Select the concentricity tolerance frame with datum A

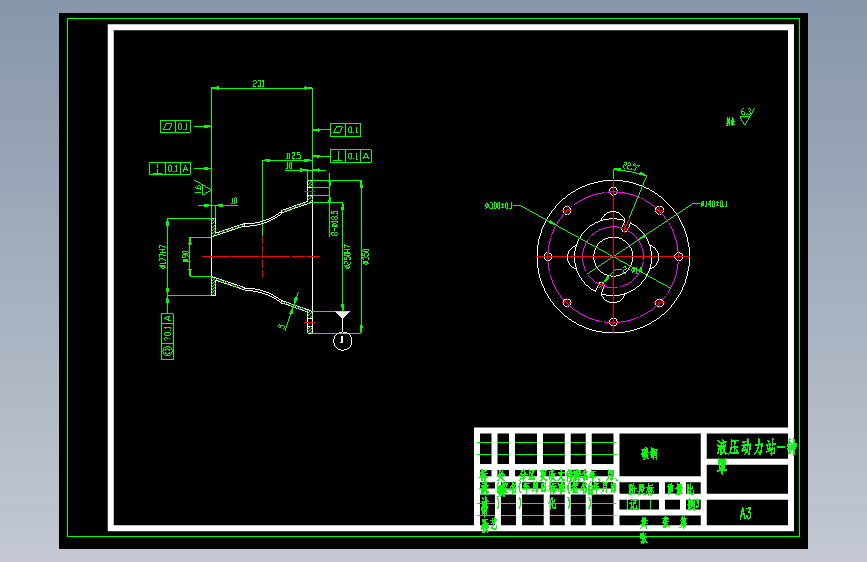(168, 336)
